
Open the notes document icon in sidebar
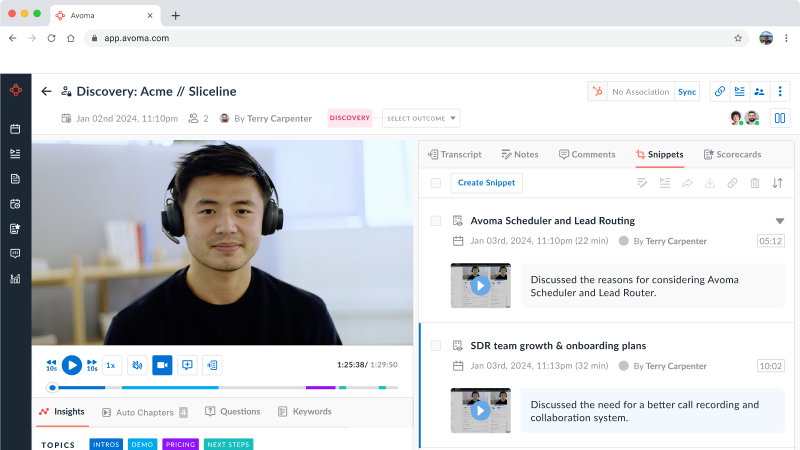[x=15, y=179]
